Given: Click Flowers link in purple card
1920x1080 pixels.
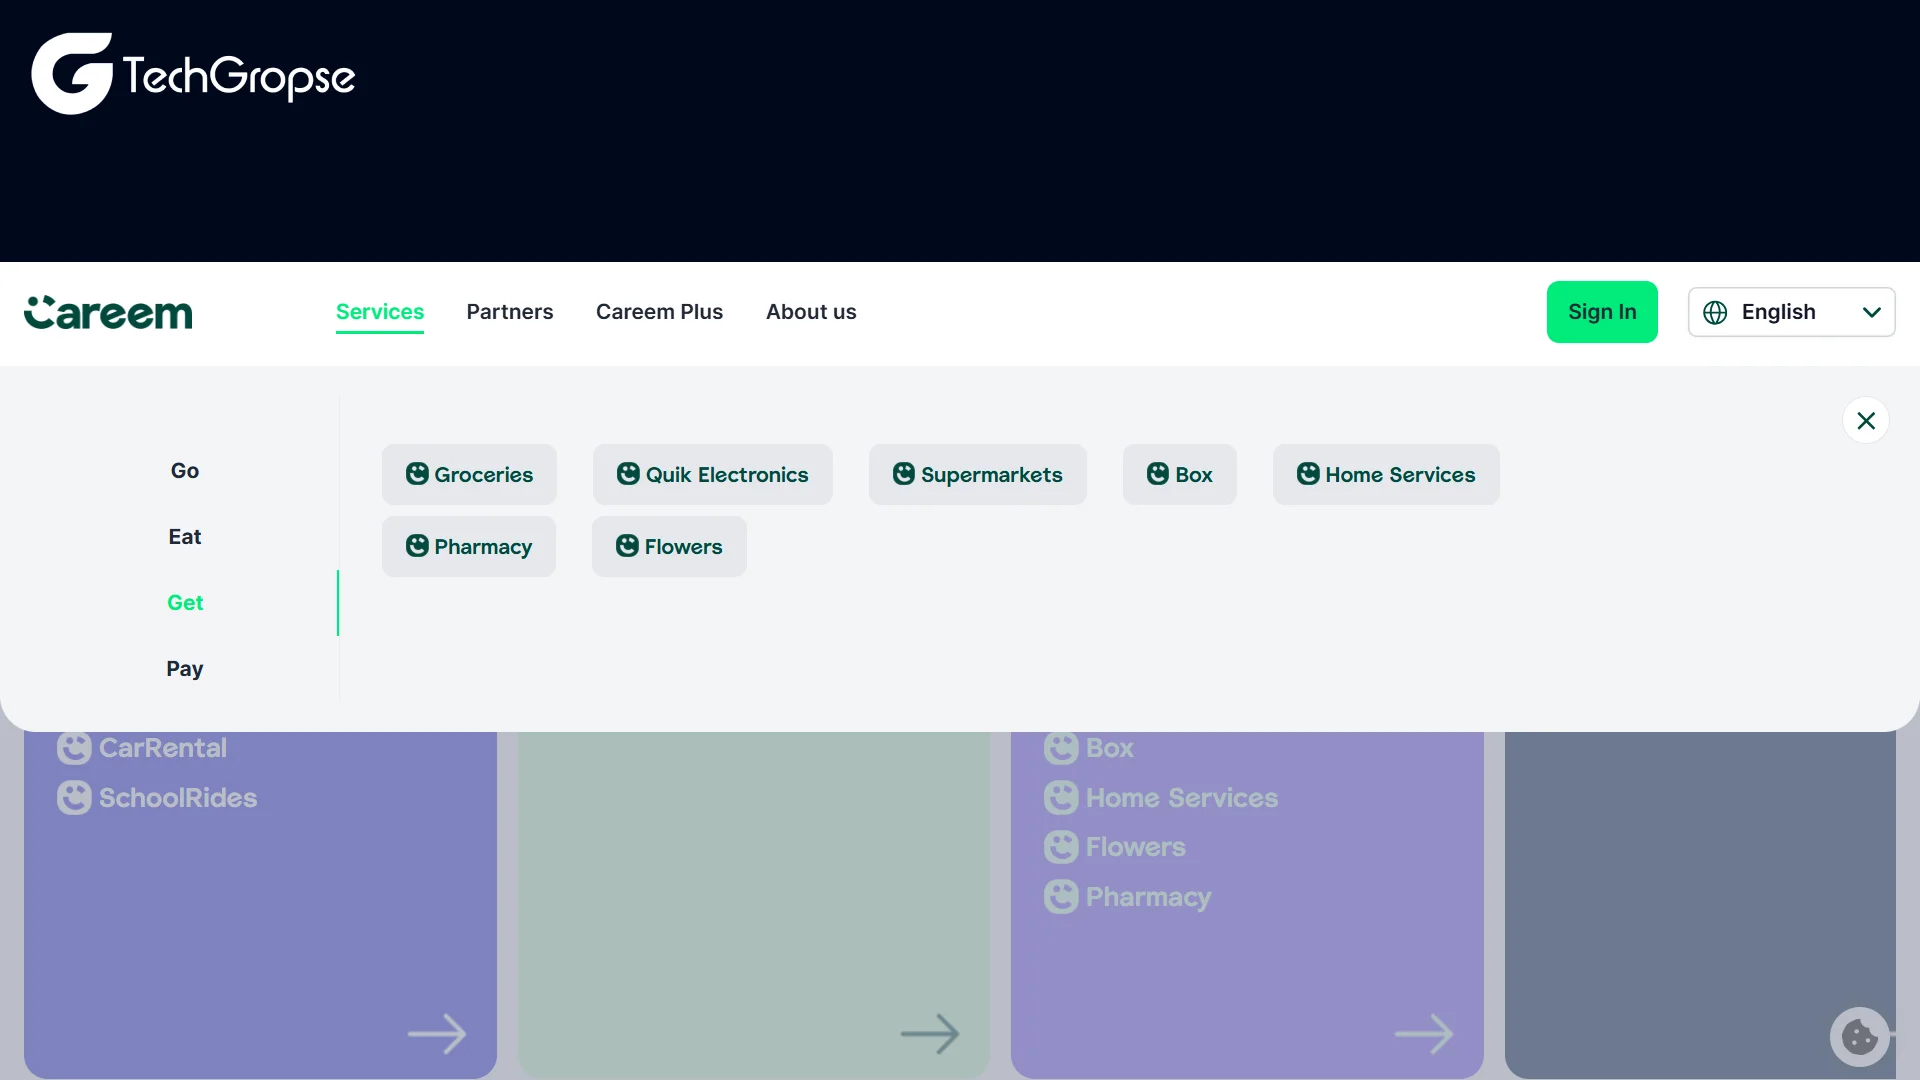Looking at the screenshot, I should (1136, 847).
